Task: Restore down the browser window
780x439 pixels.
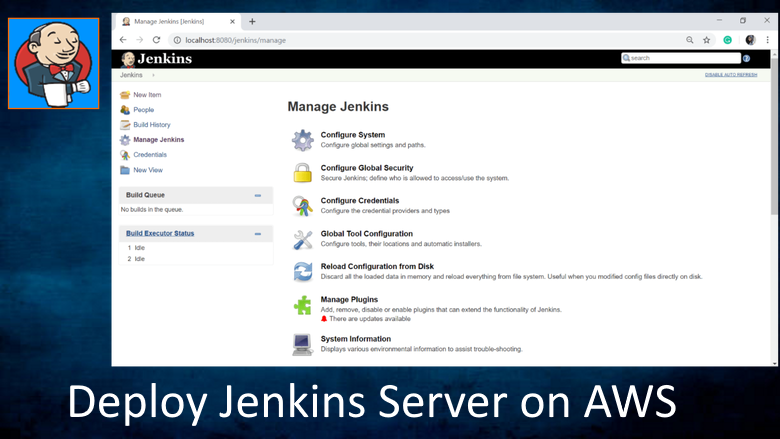Action: (743, 20)
